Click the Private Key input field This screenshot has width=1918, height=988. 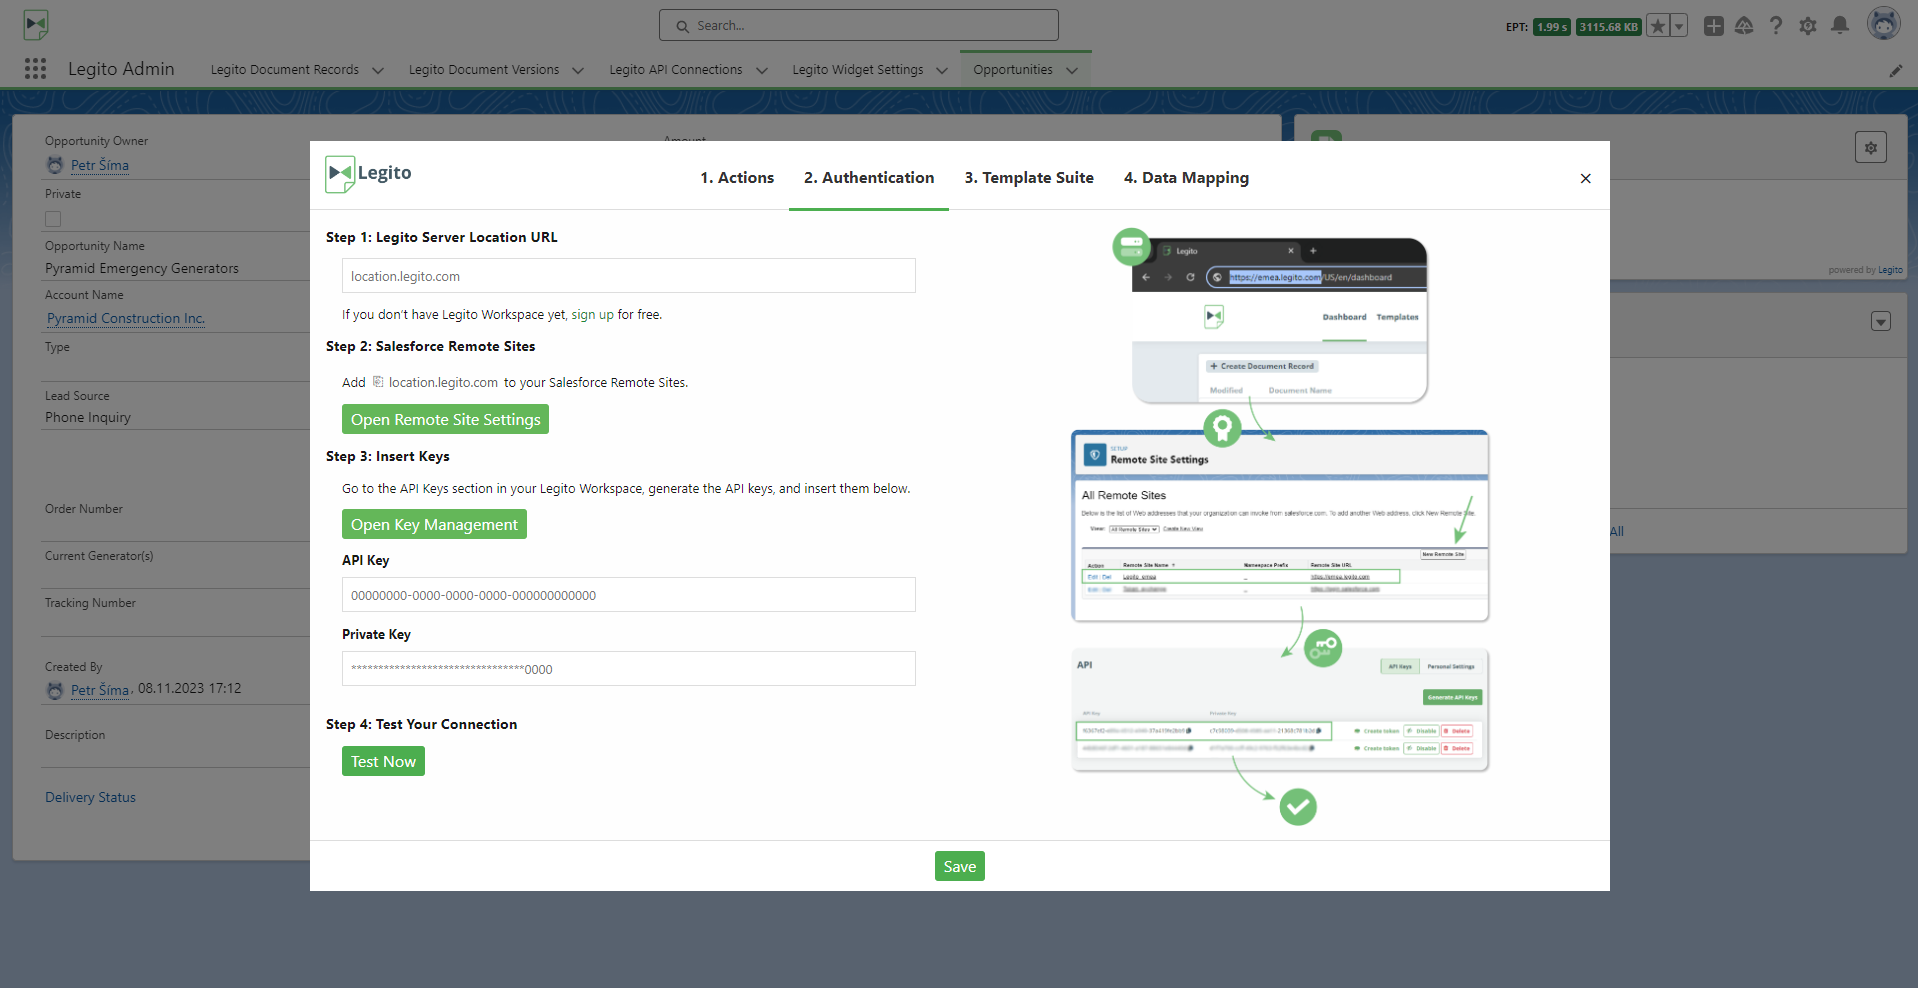628,669
